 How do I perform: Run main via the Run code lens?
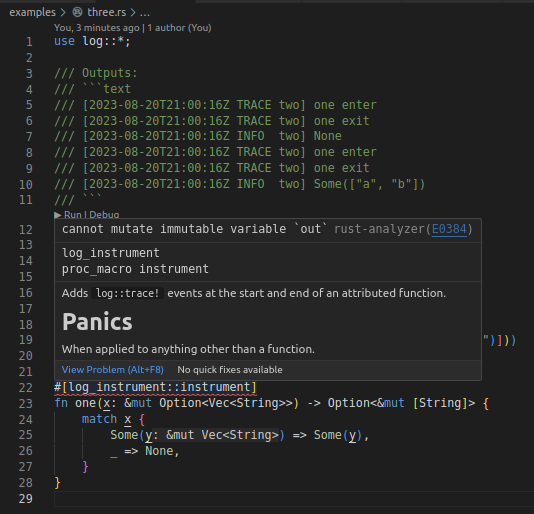[x=73, y=215]
